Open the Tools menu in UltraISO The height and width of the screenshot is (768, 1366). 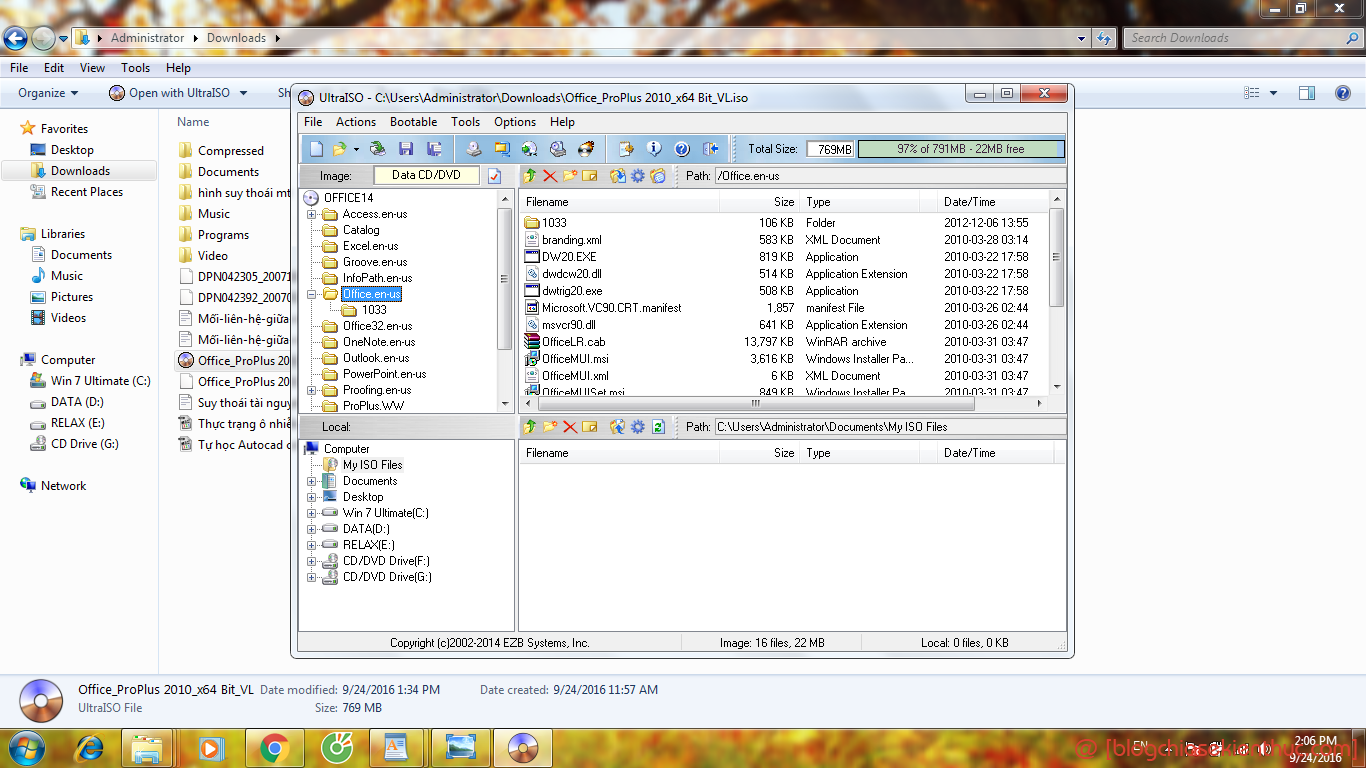click(x=465, y=122)
